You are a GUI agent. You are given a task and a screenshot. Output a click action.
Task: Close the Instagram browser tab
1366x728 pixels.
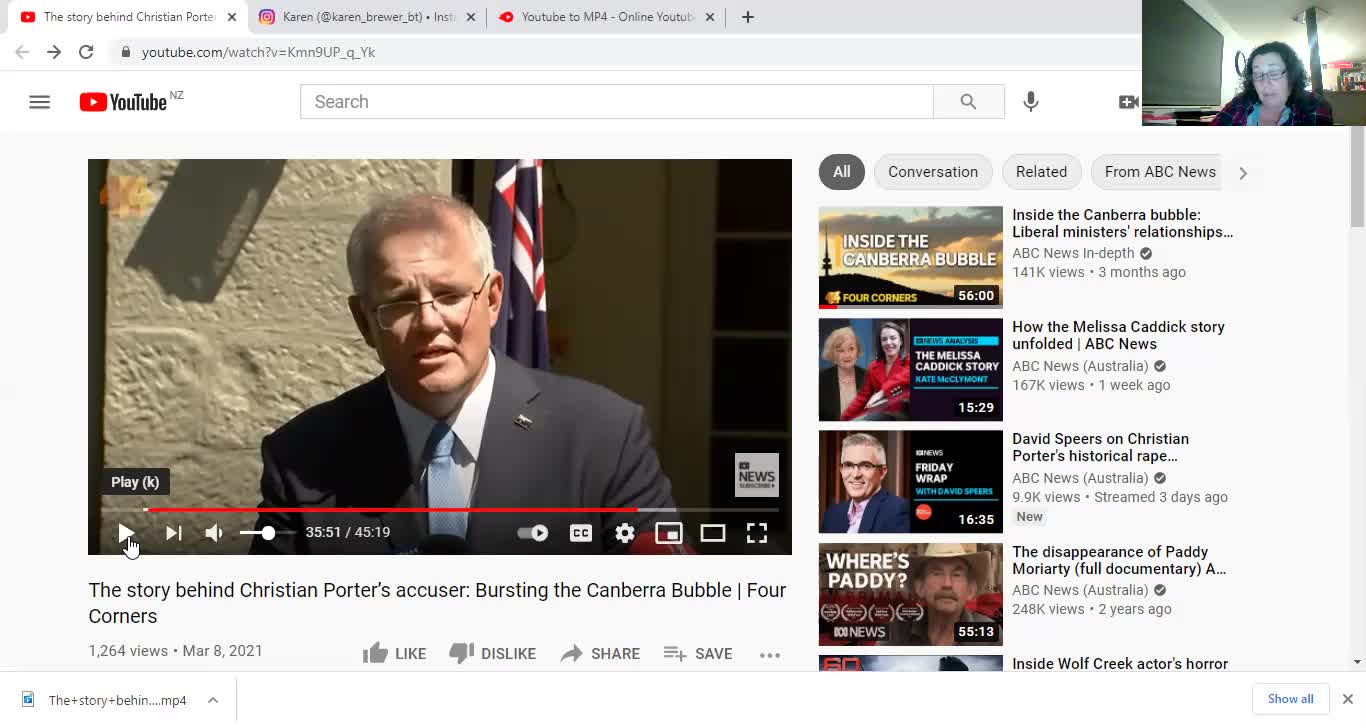[x=471, y=17]
